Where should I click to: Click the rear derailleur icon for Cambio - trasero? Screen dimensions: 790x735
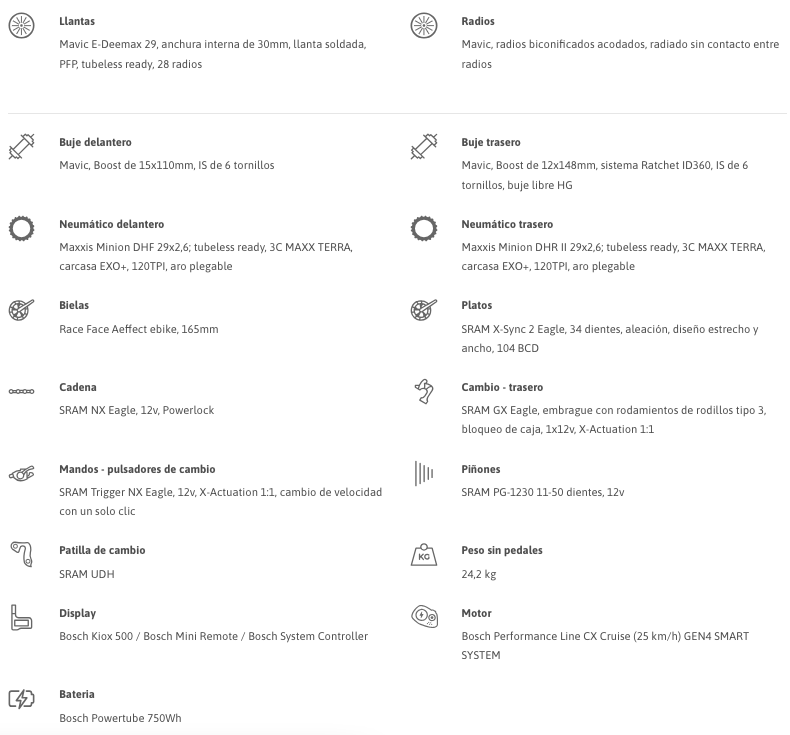(424, 391)
